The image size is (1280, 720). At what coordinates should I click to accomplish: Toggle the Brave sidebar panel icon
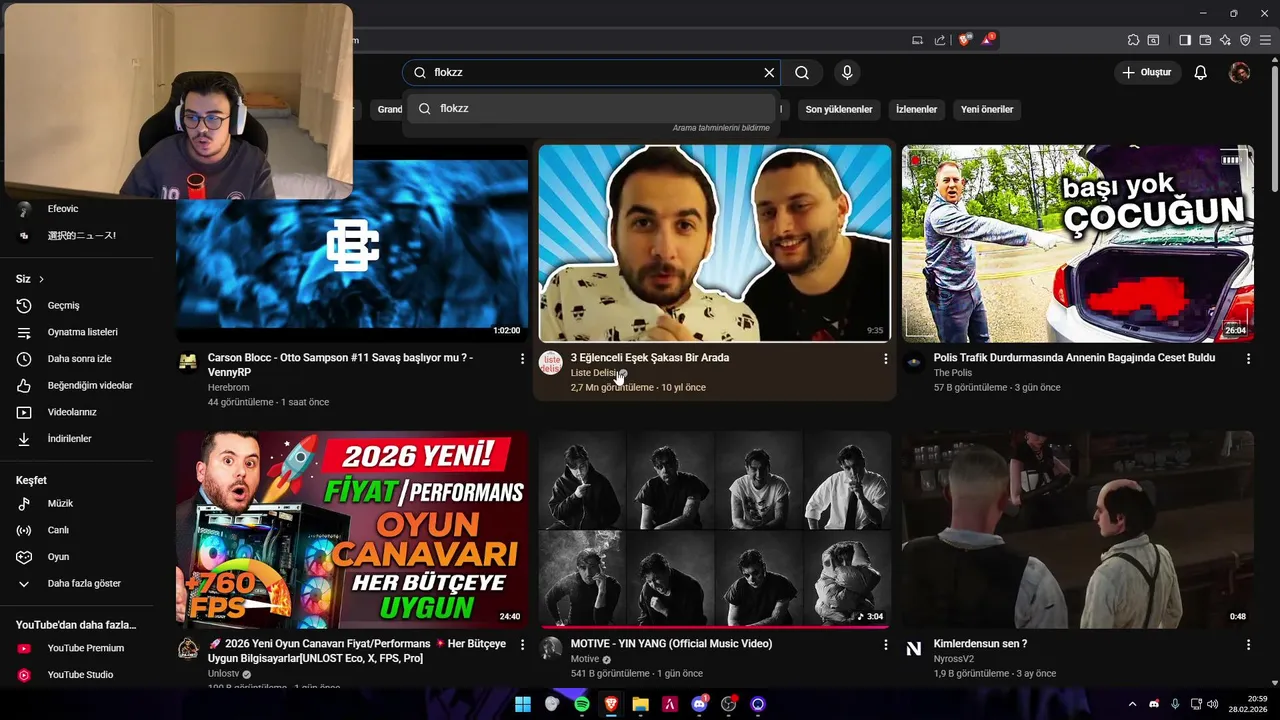[x=1185, y=40]
